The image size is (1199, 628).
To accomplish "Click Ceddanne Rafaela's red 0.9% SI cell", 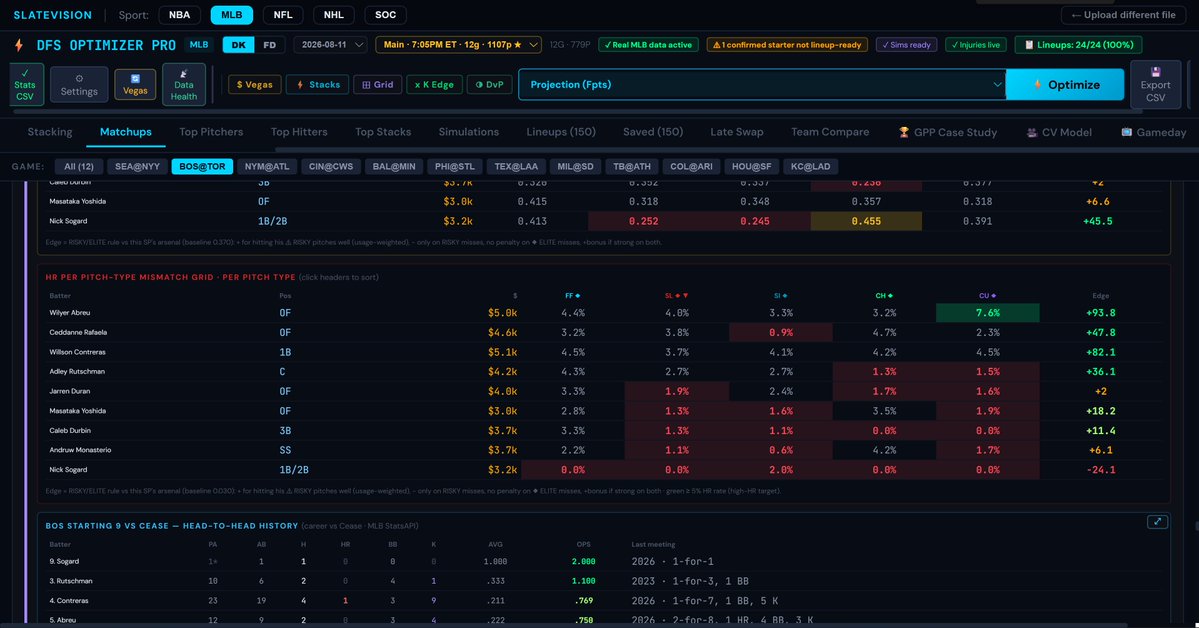I will pos(781,333).
